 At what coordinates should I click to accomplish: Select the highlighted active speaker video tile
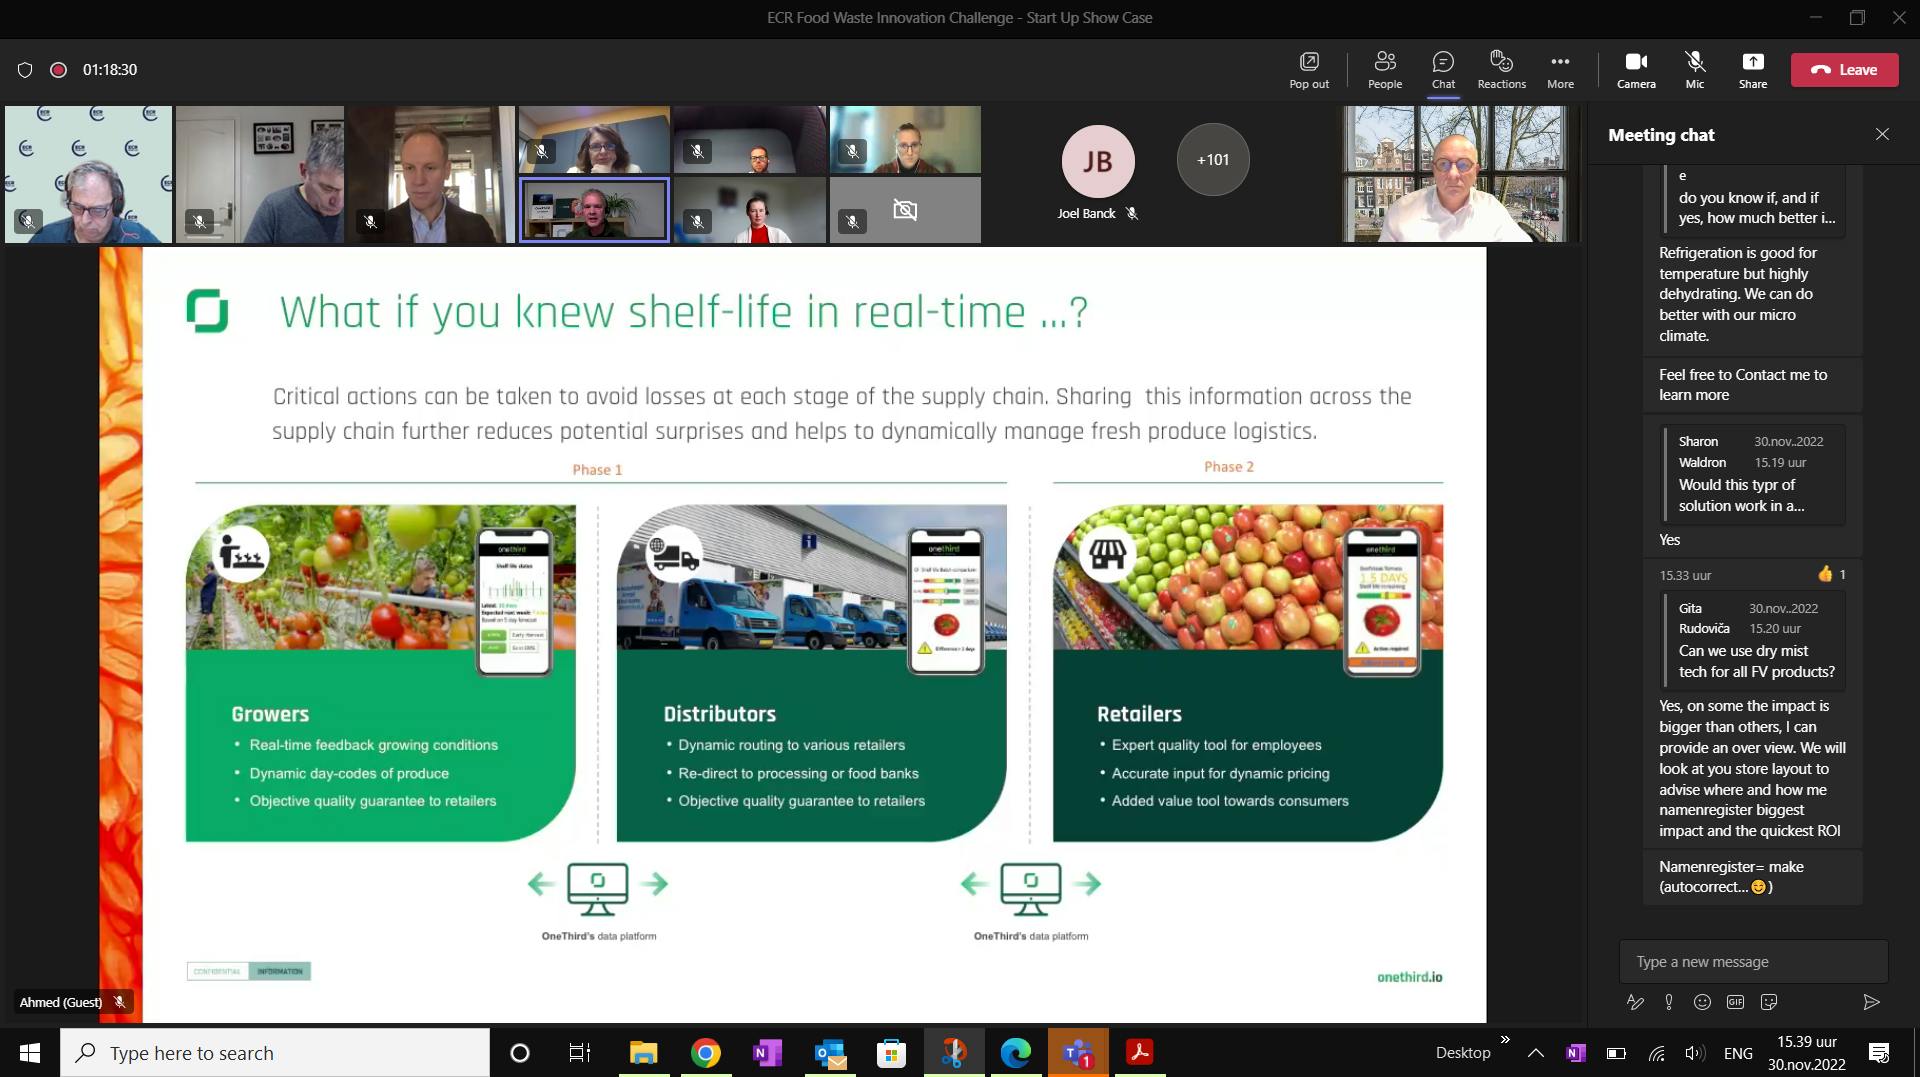pos(594,210)
